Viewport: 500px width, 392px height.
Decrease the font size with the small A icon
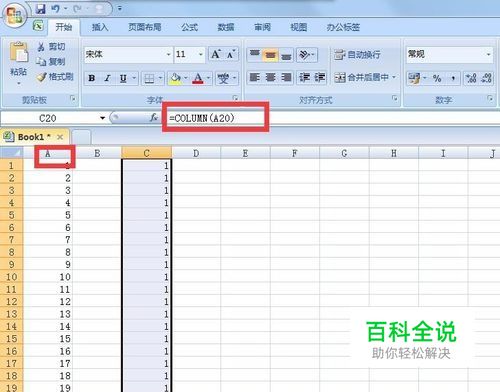coord(231,54)
